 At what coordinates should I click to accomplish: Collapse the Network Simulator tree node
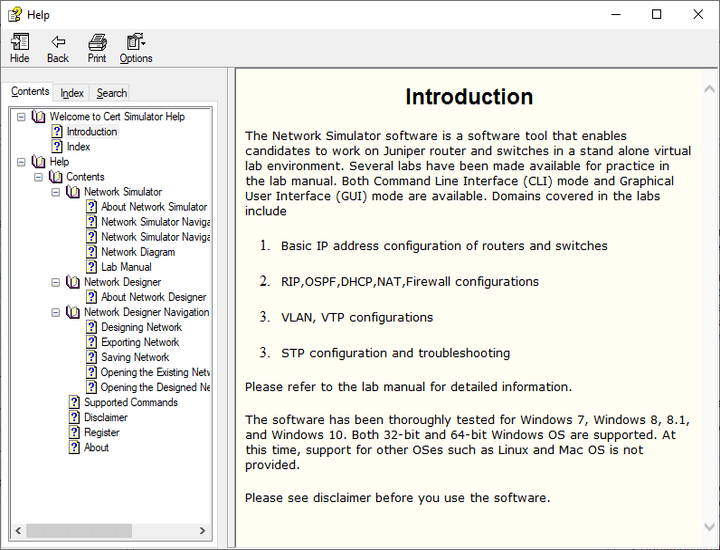click(x=56, y=192)
